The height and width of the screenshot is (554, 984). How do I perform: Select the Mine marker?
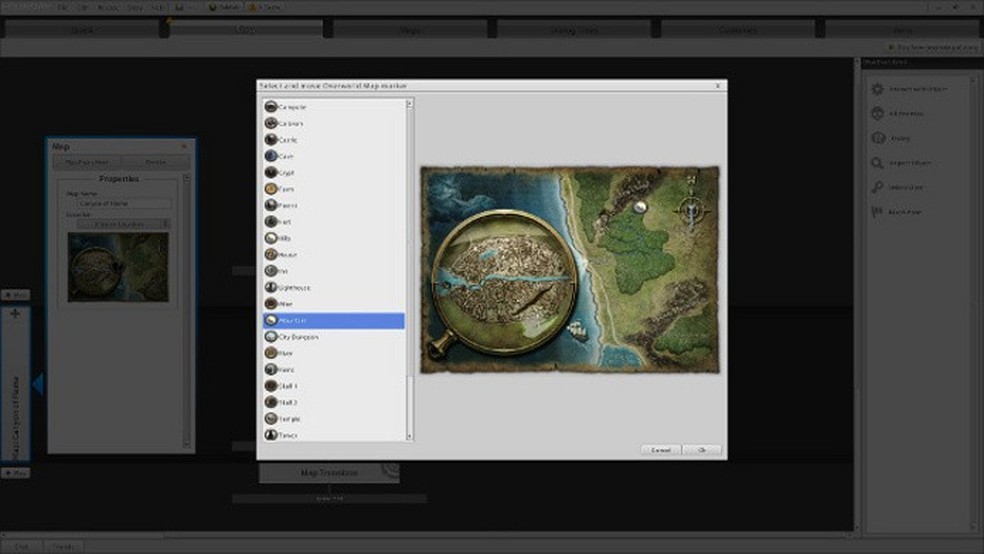(x=334, y=304)
